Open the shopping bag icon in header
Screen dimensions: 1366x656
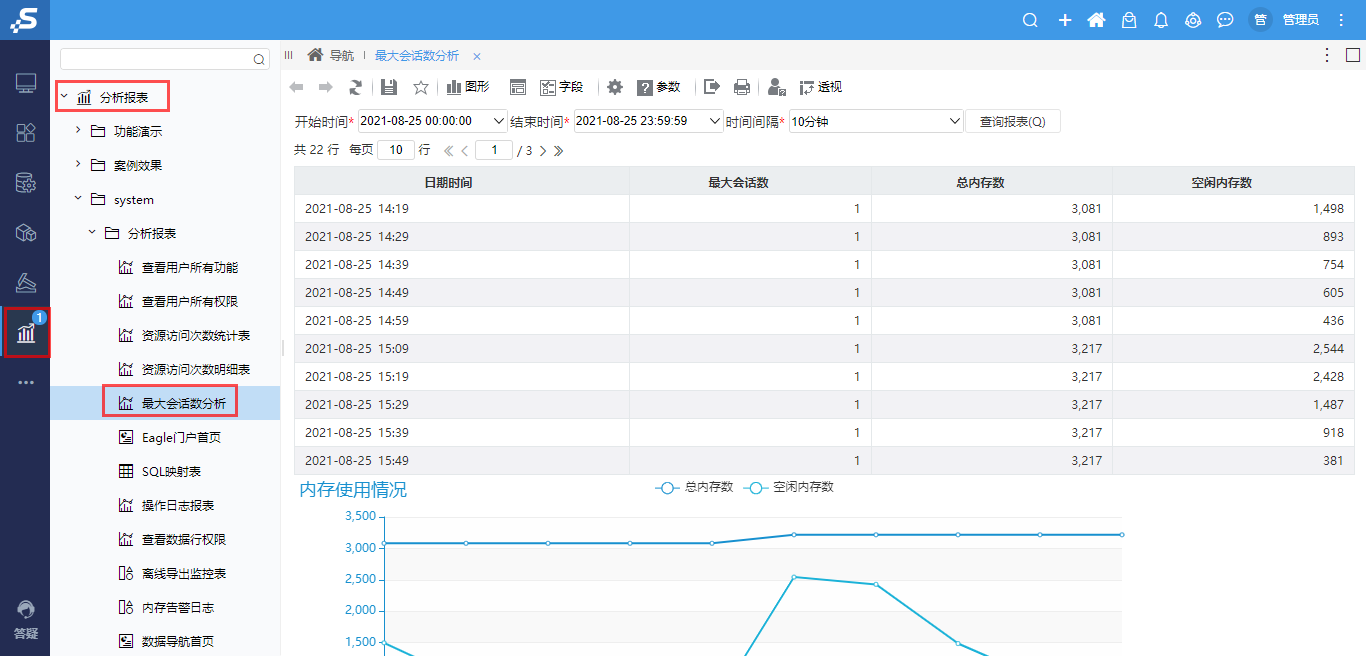(x=1129, y=20)
